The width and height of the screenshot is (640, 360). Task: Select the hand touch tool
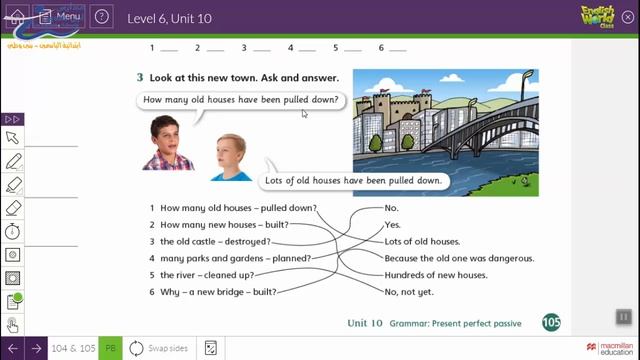[12, 325]
